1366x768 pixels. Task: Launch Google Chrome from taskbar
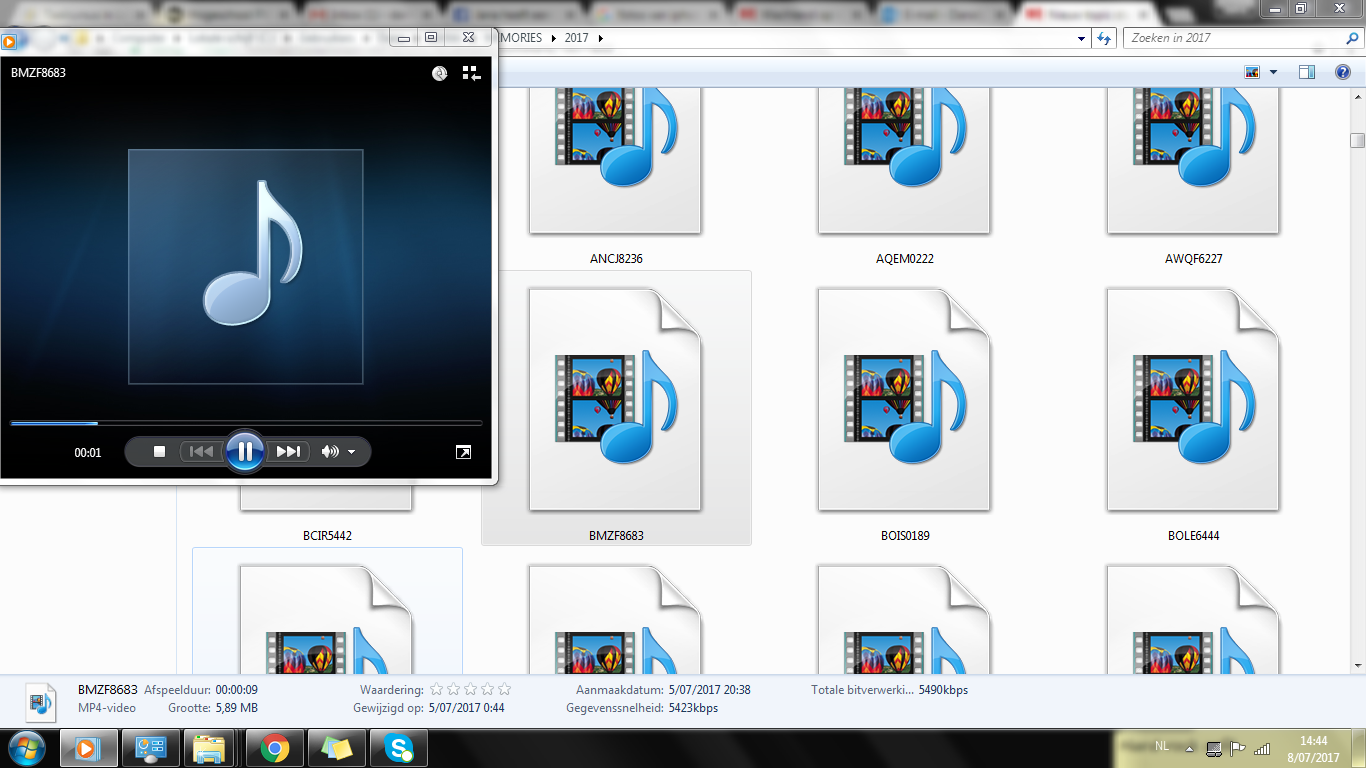pos(274,748)
